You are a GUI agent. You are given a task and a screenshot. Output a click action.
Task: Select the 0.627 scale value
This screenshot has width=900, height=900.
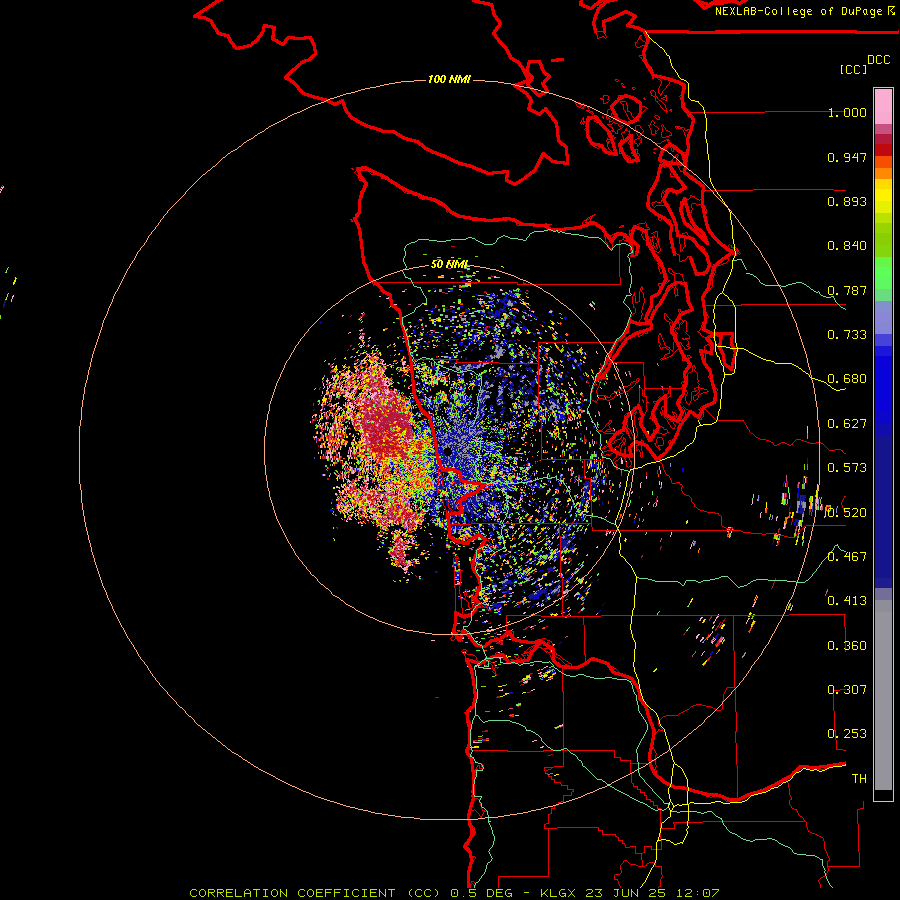pos(847,424)
